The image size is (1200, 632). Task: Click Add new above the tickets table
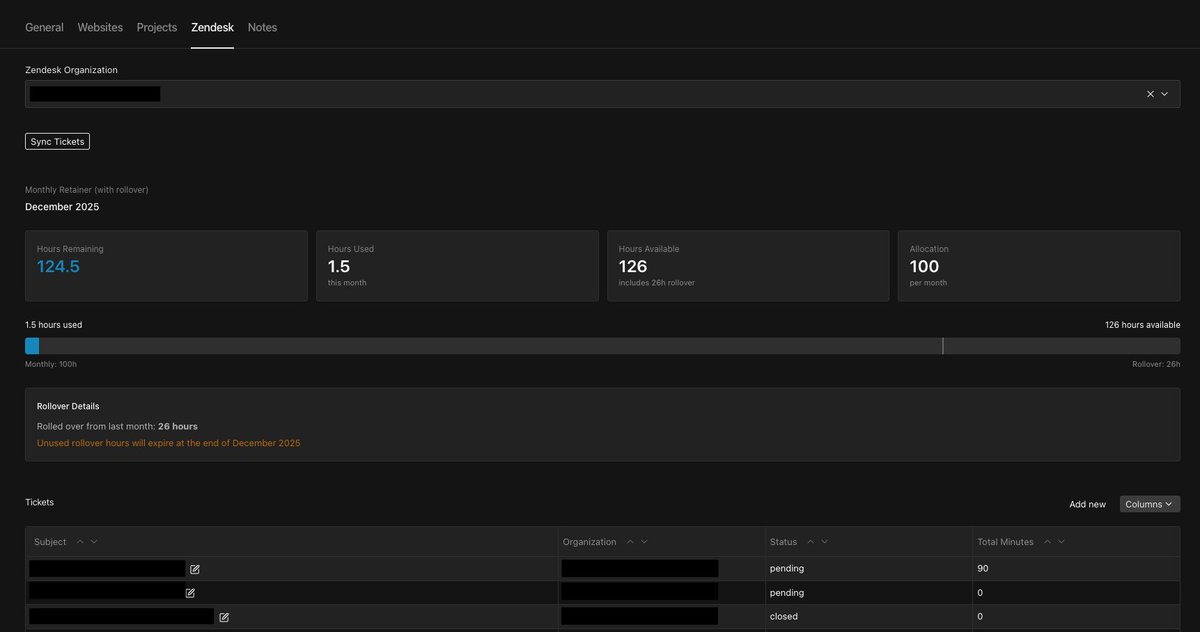coord(1087,504)
